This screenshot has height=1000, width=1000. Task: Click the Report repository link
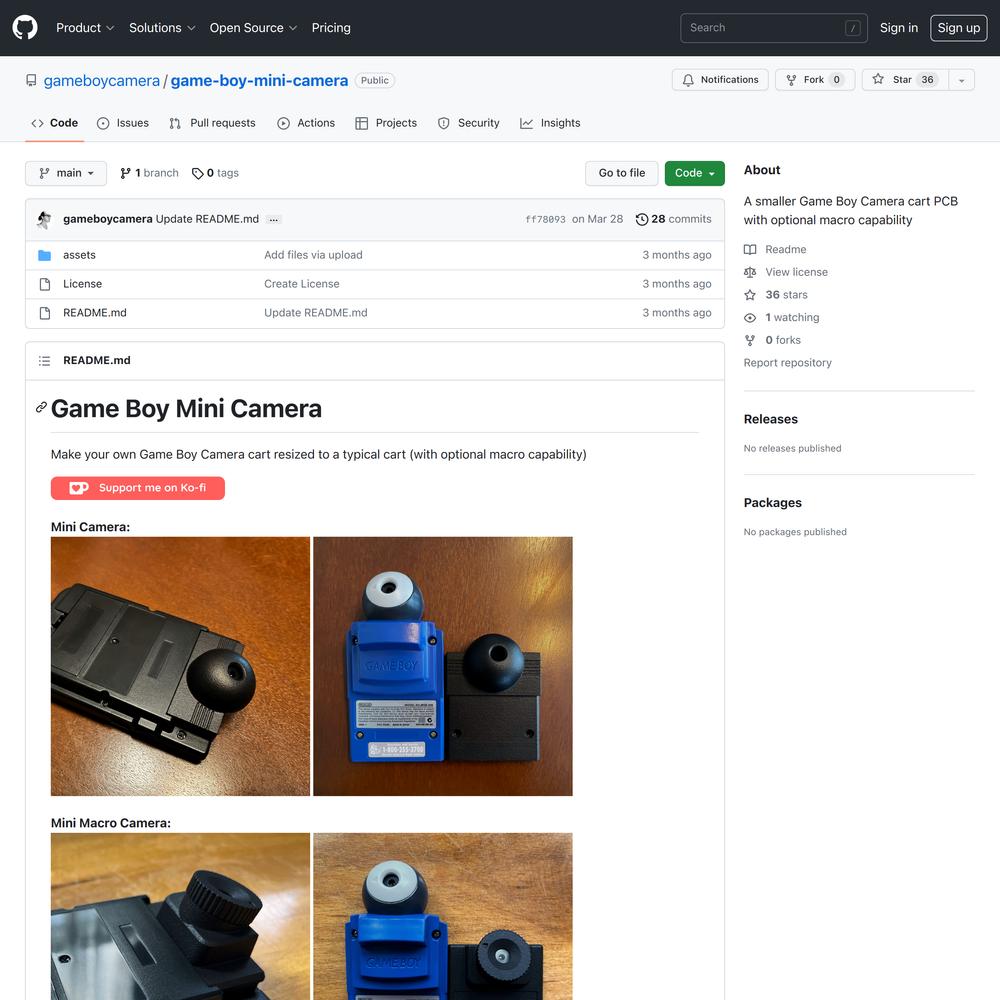coord(788,363)
